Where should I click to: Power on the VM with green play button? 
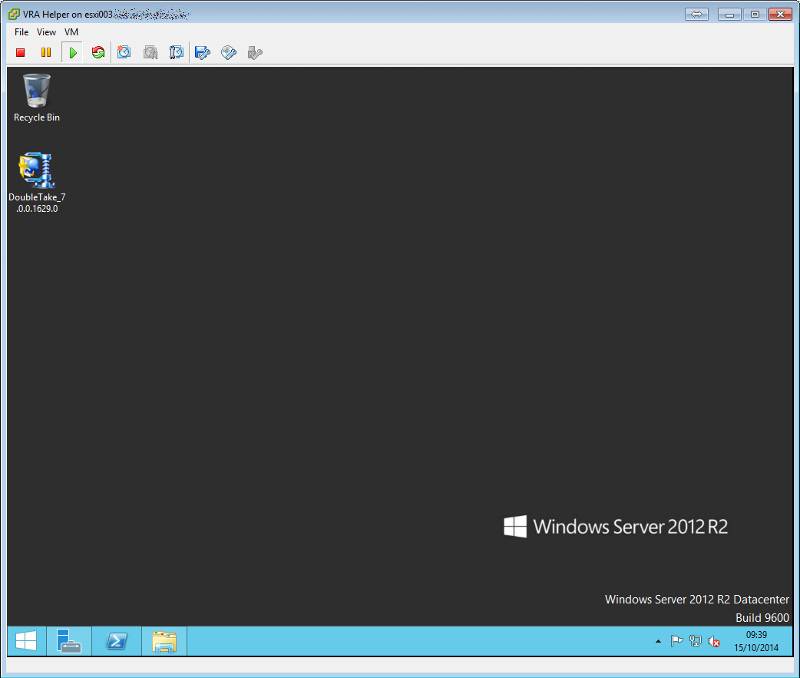(x=72, y=53)
